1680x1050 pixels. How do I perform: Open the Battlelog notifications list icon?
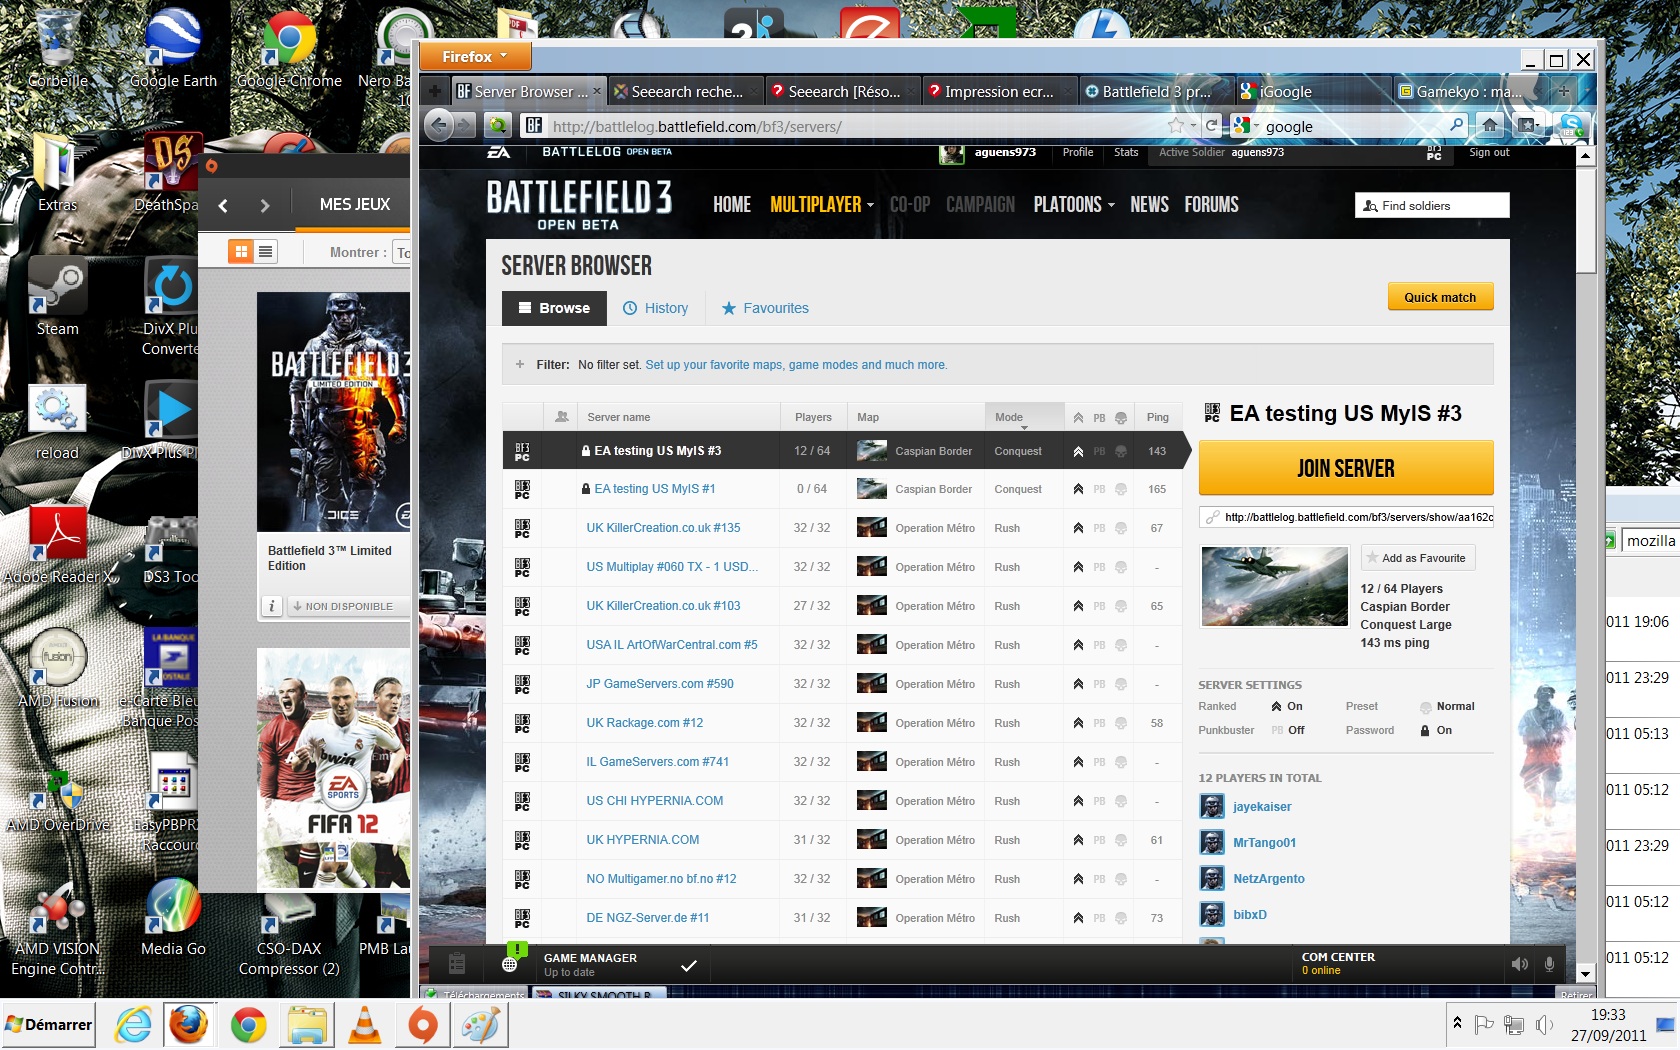click(x=457, y=964)
